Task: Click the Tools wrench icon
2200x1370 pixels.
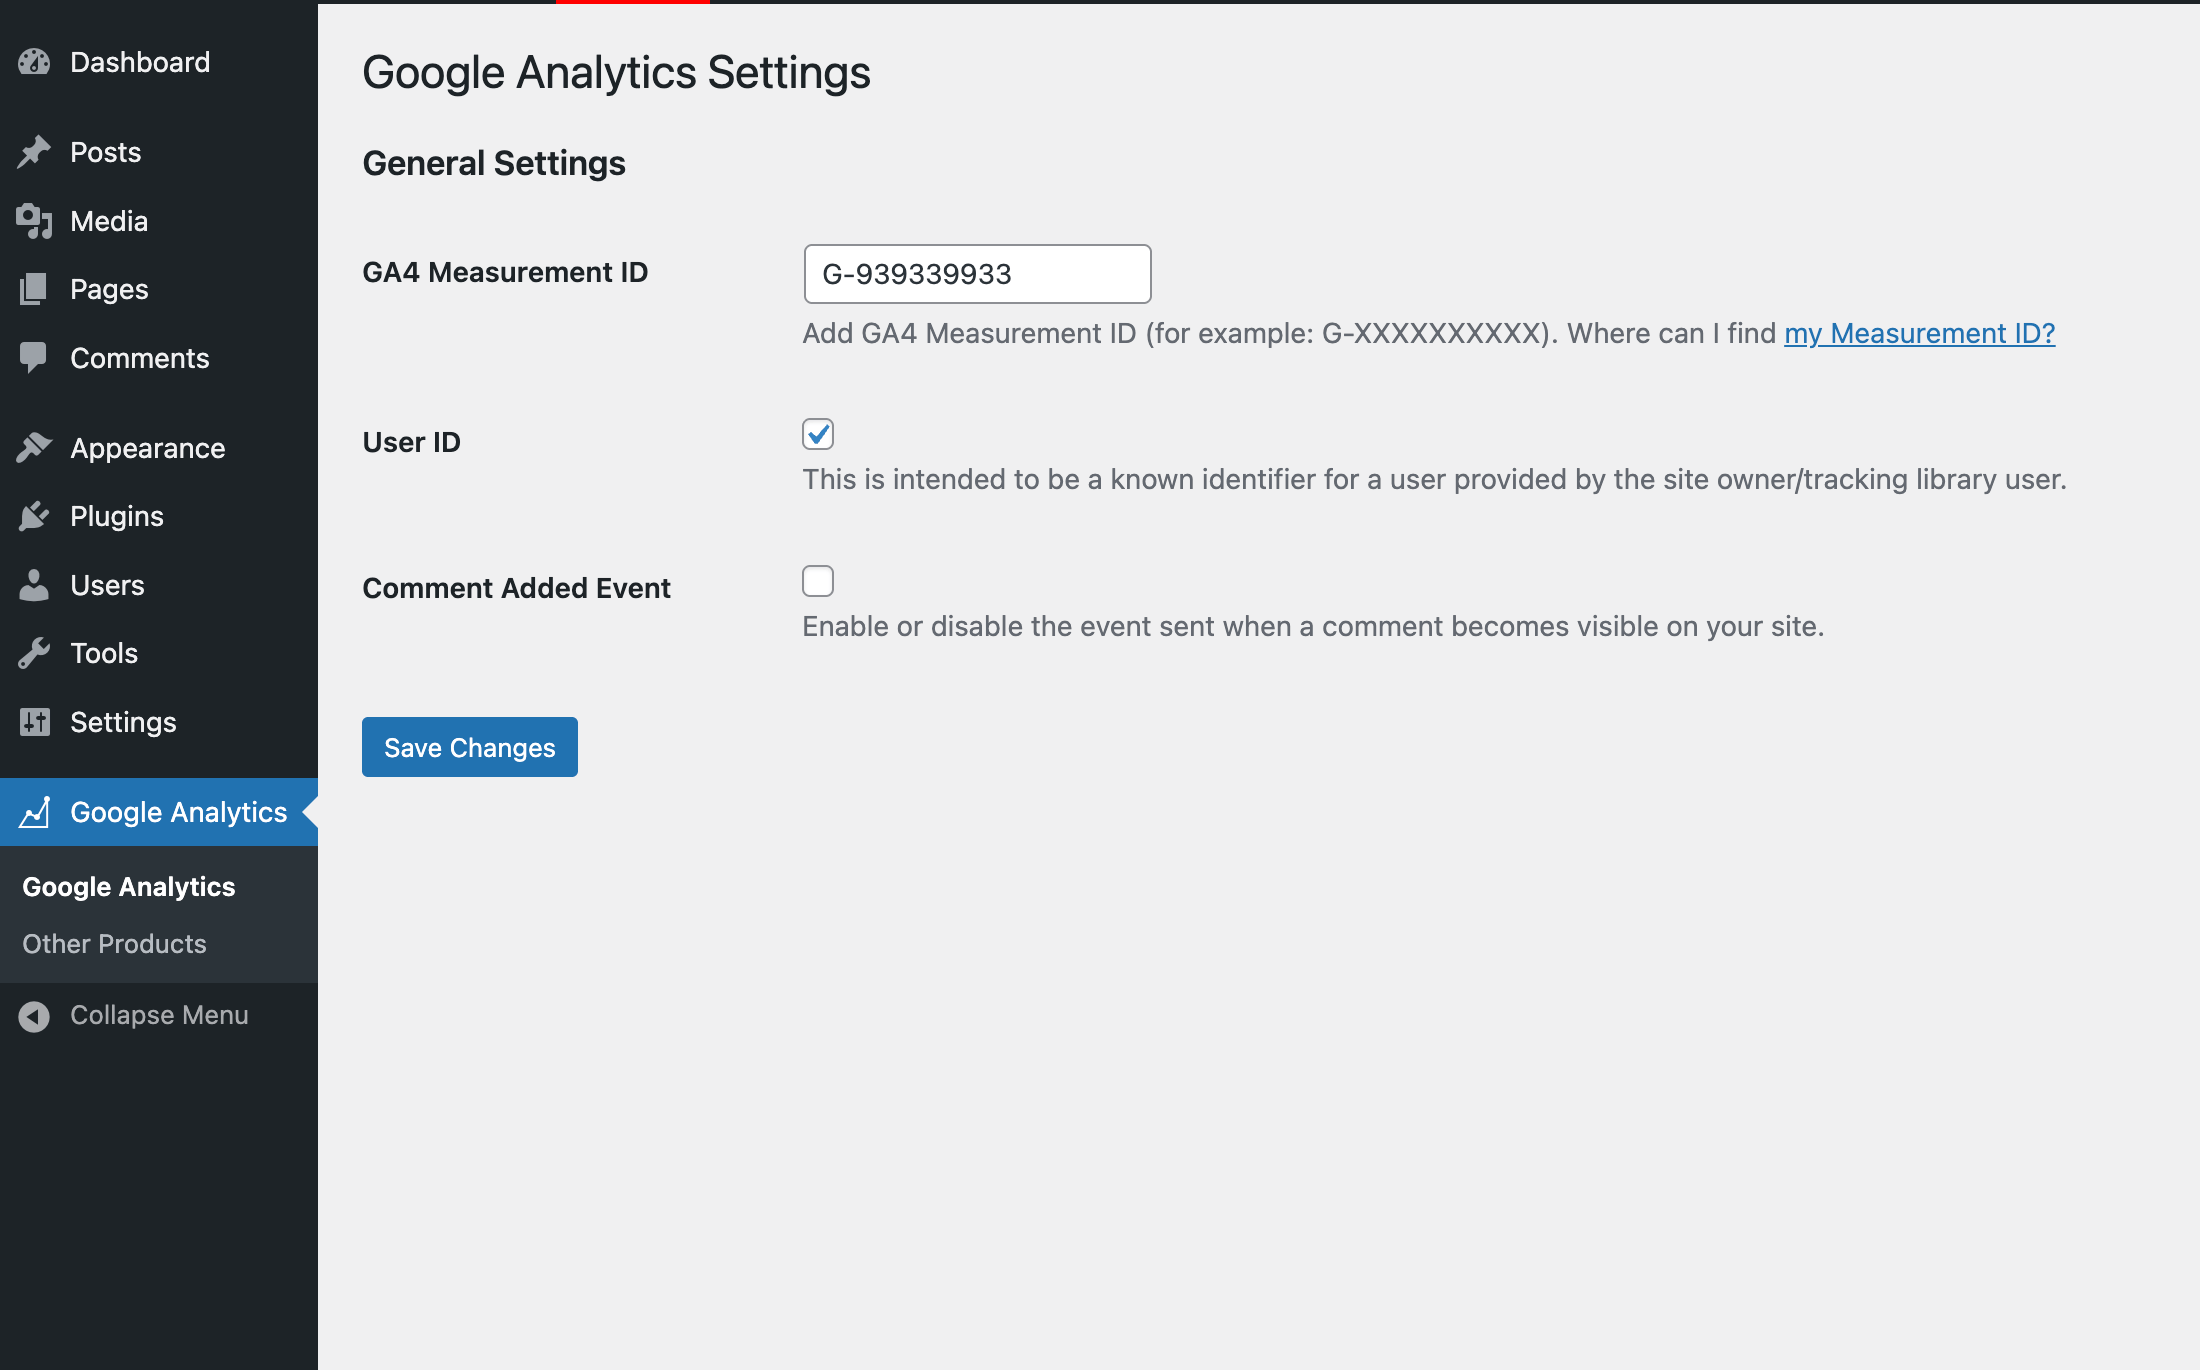Action: tap(34, 653)
